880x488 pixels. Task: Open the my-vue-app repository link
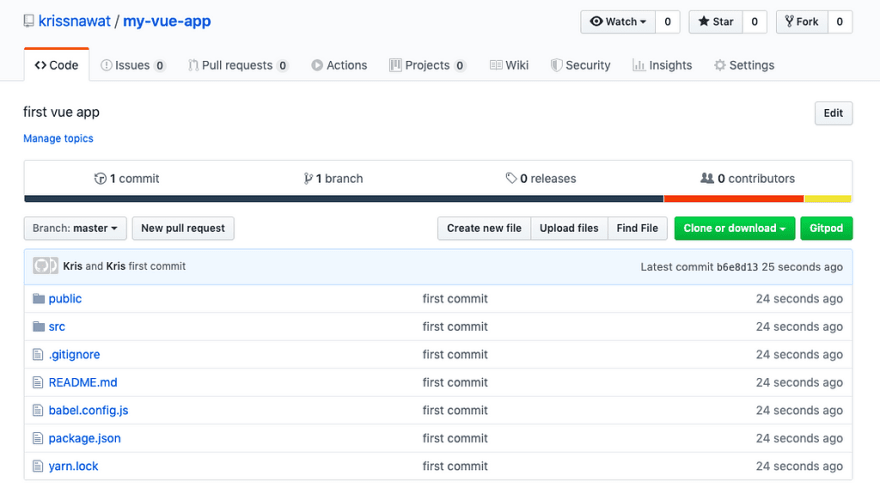coord(167,21)
